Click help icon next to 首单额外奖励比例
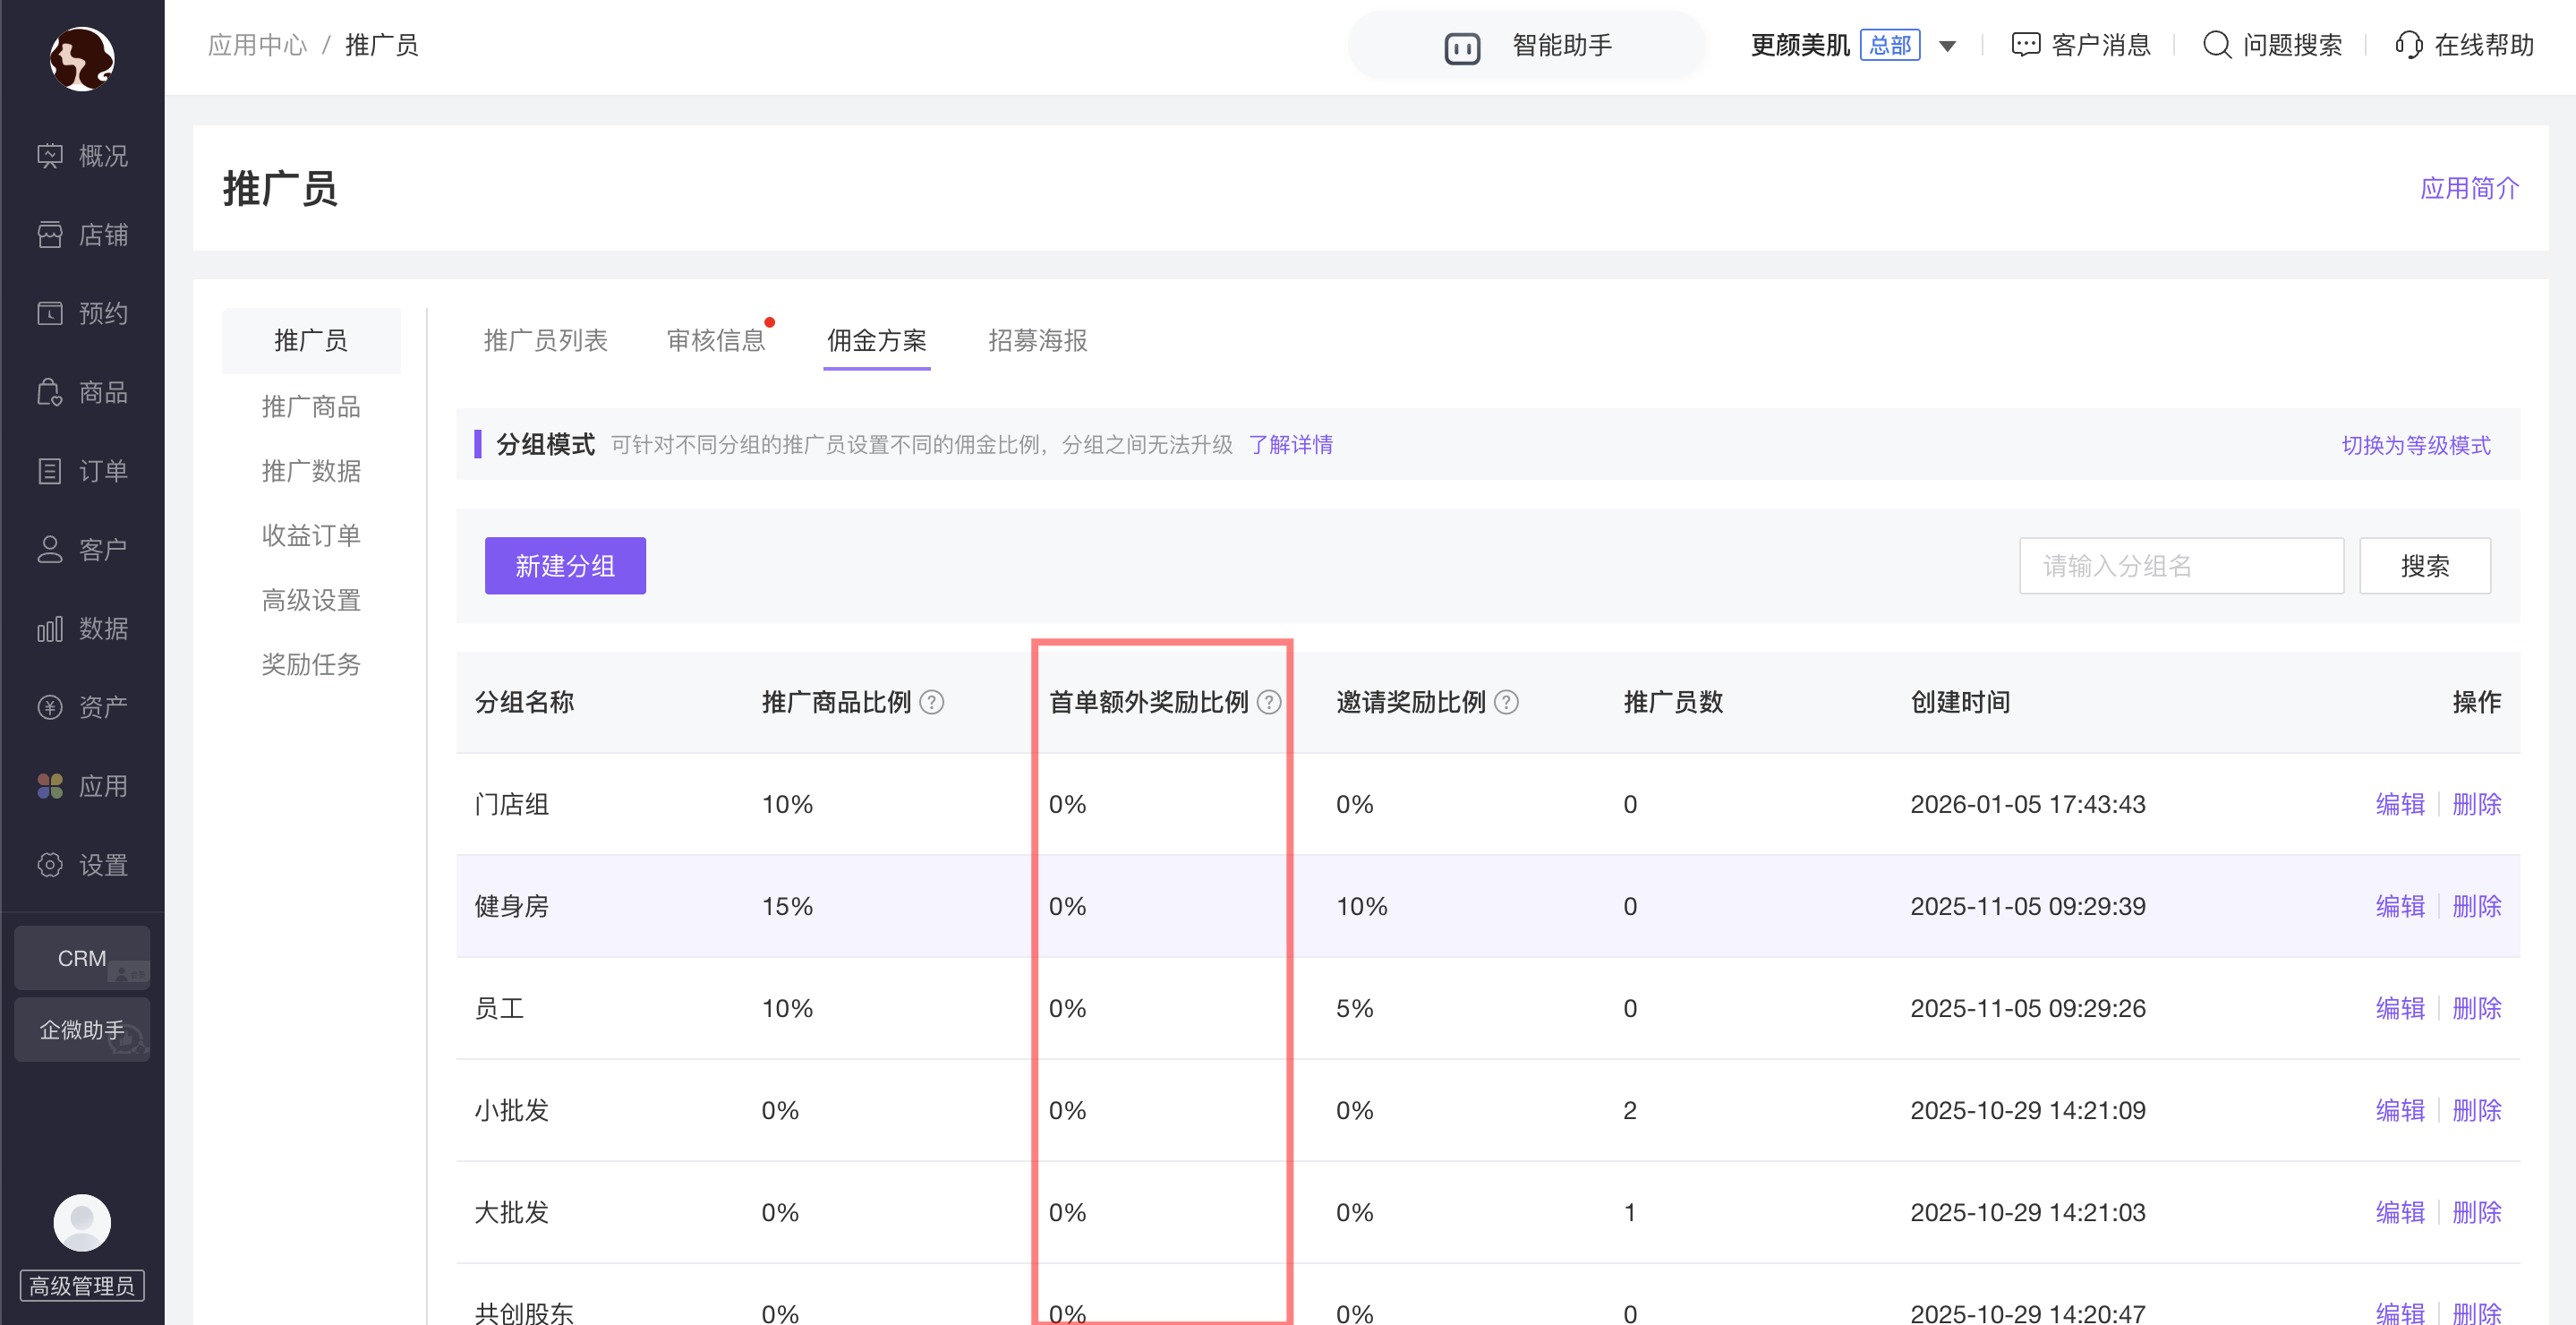The height and width of the screenshot is (1325, 2576). point(1268,702)
